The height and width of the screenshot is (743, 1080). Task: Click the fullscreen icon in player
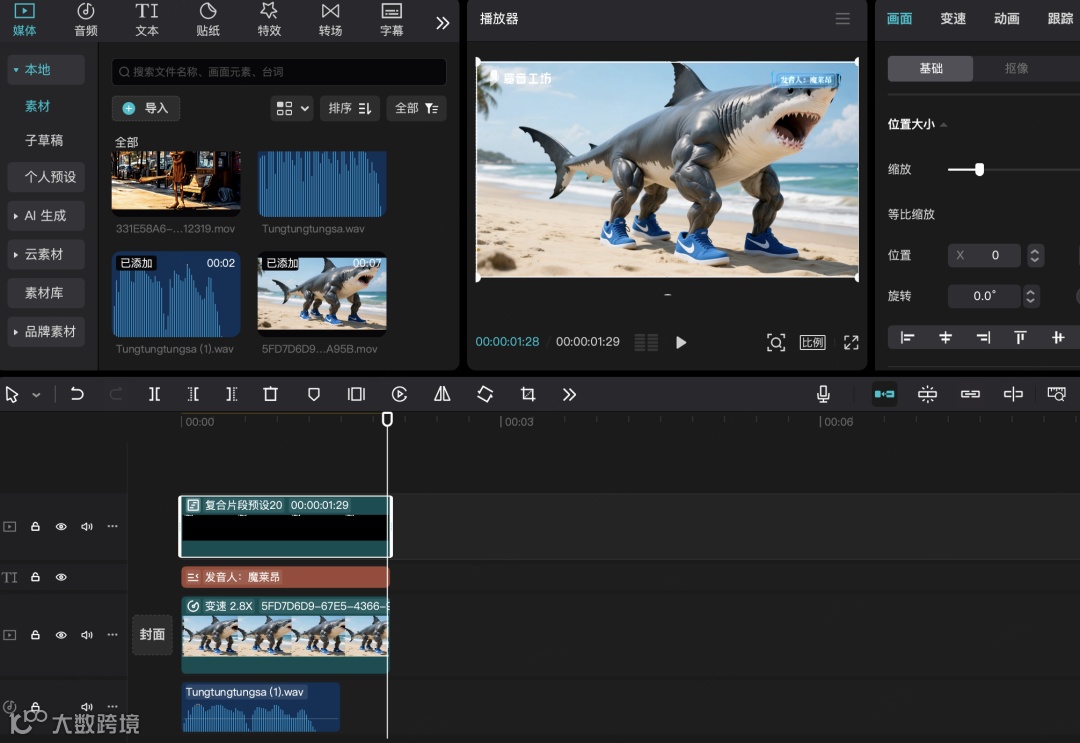(x=851, y=342)
